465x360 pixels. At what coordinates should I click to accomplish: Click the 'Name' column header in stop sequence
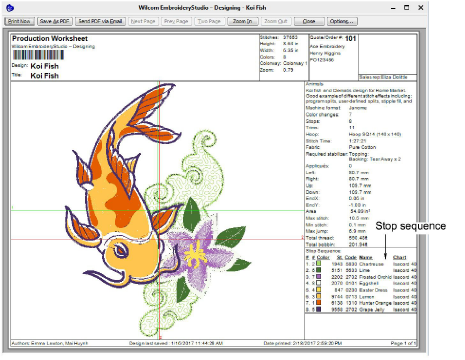coord(366,258)
